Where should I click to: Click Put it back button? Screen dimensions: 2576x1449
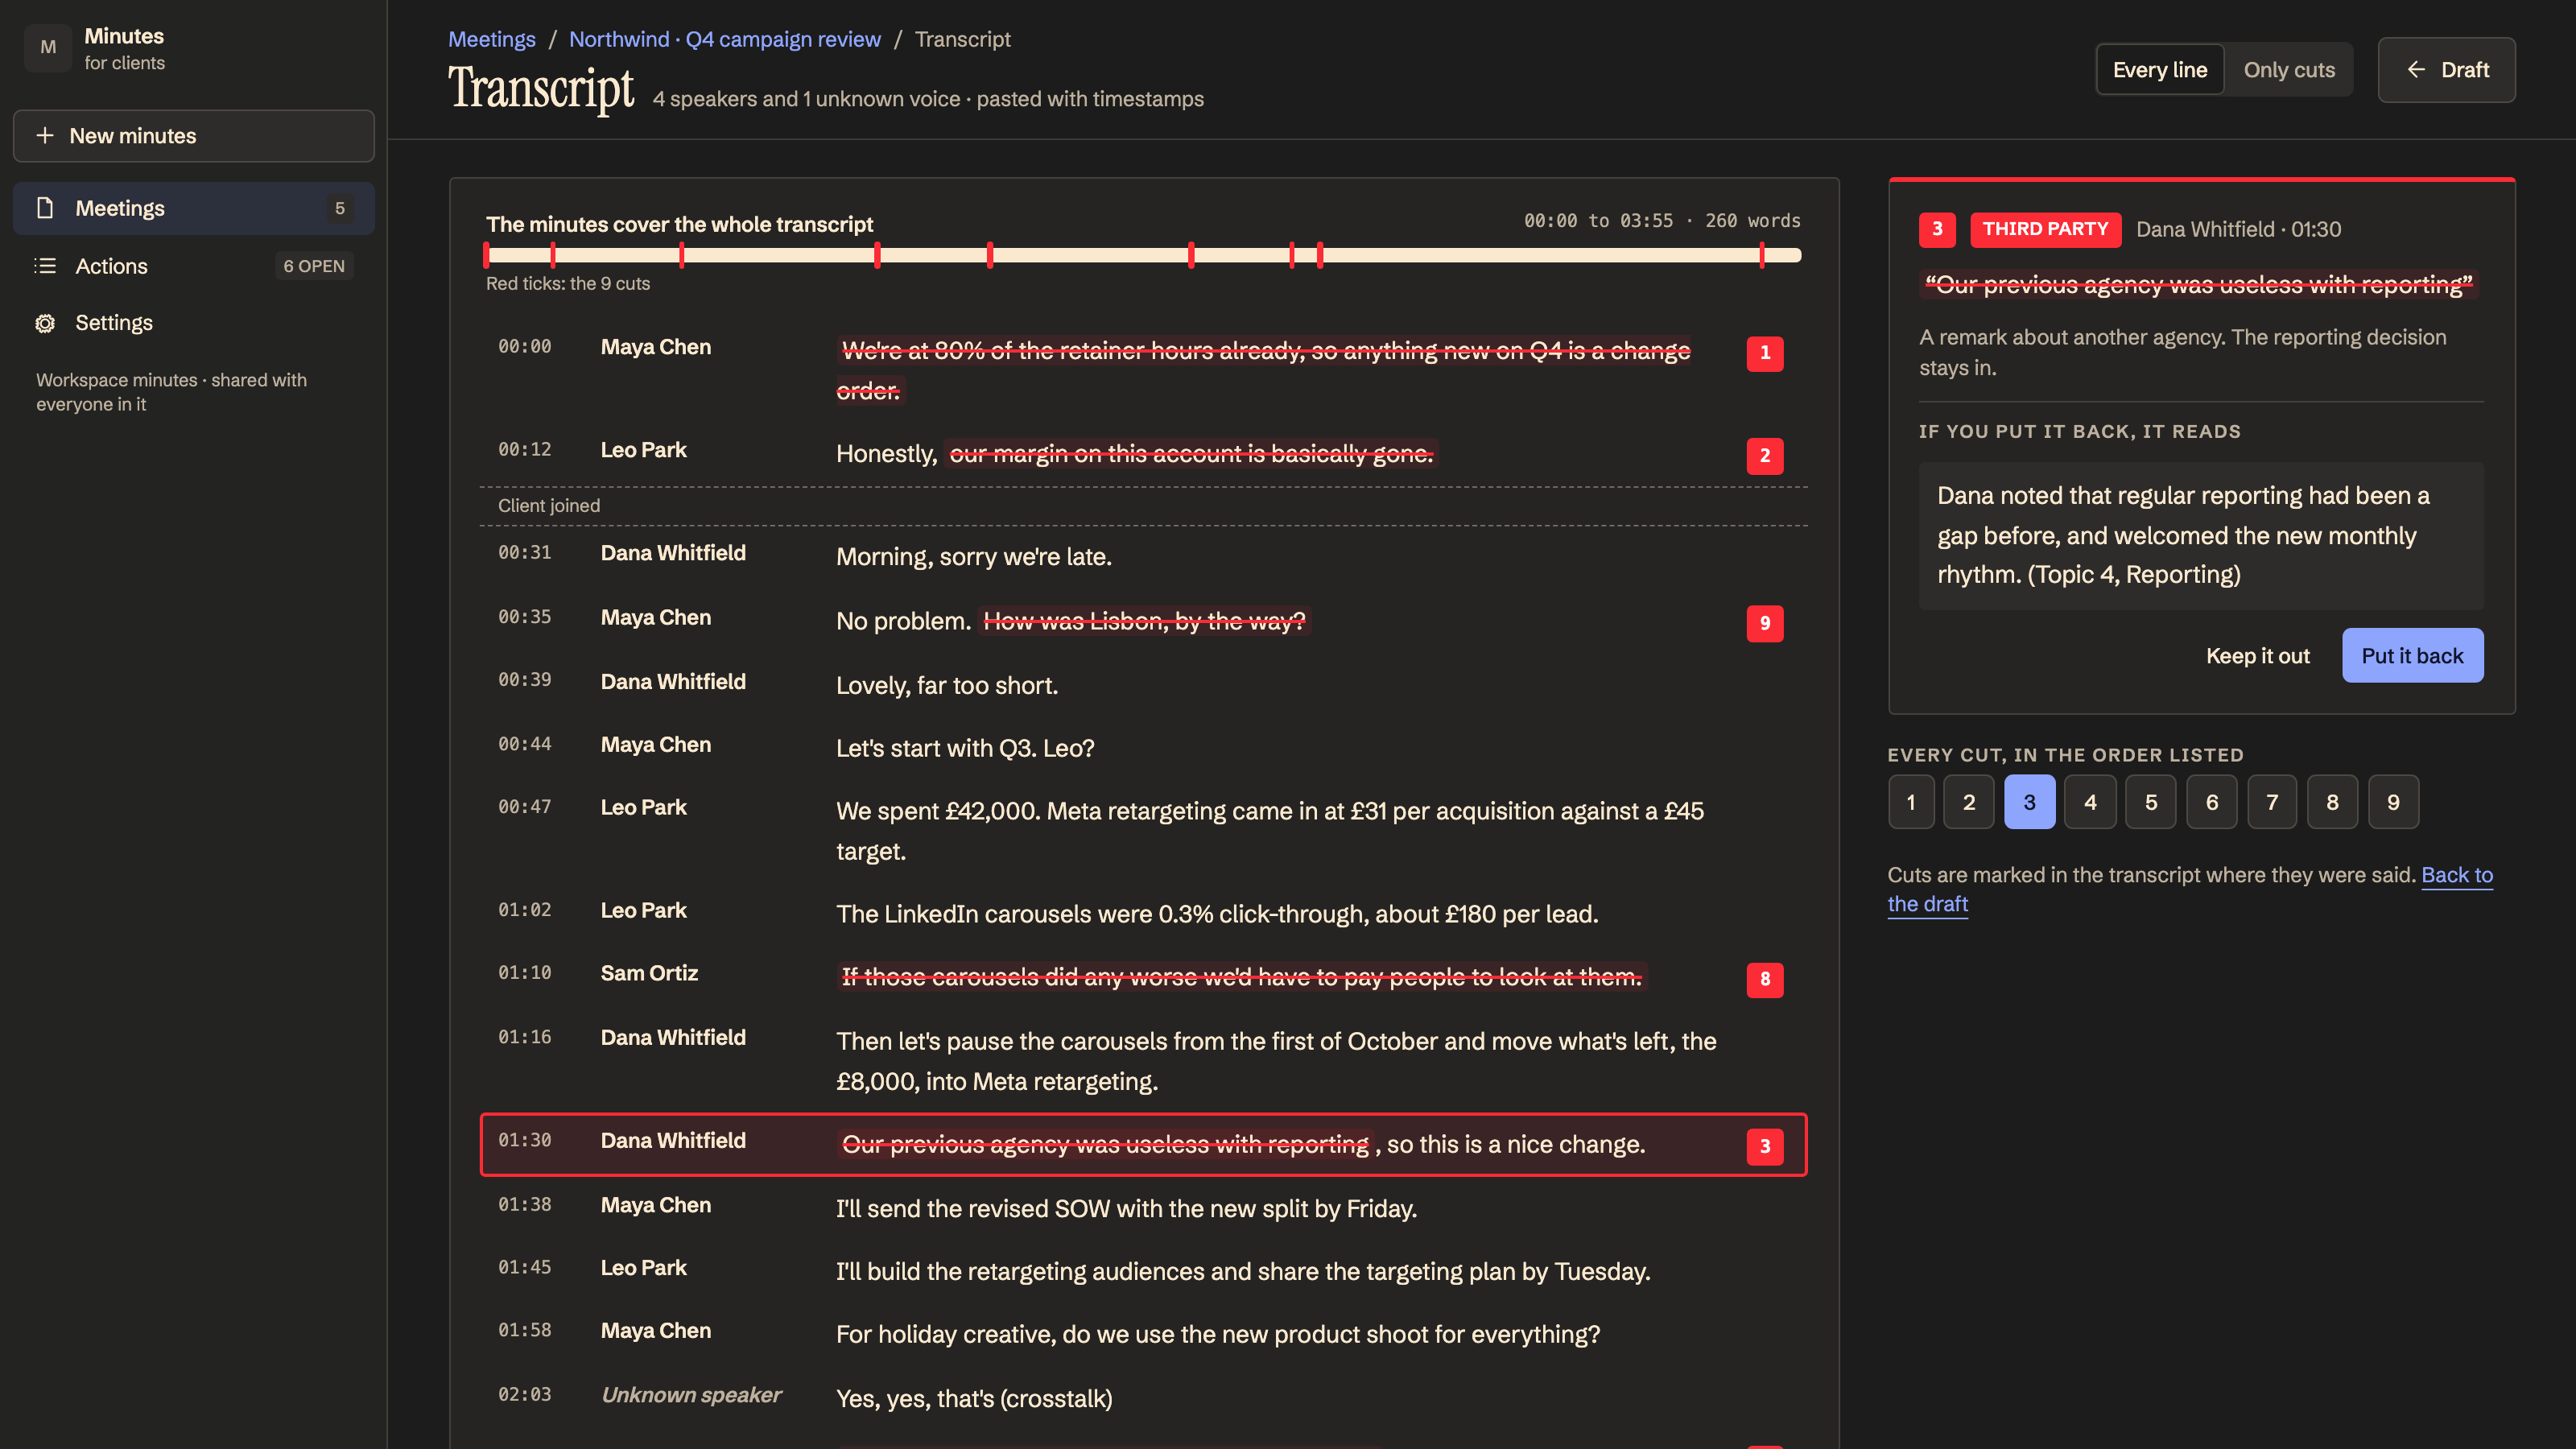[2412, 655]
